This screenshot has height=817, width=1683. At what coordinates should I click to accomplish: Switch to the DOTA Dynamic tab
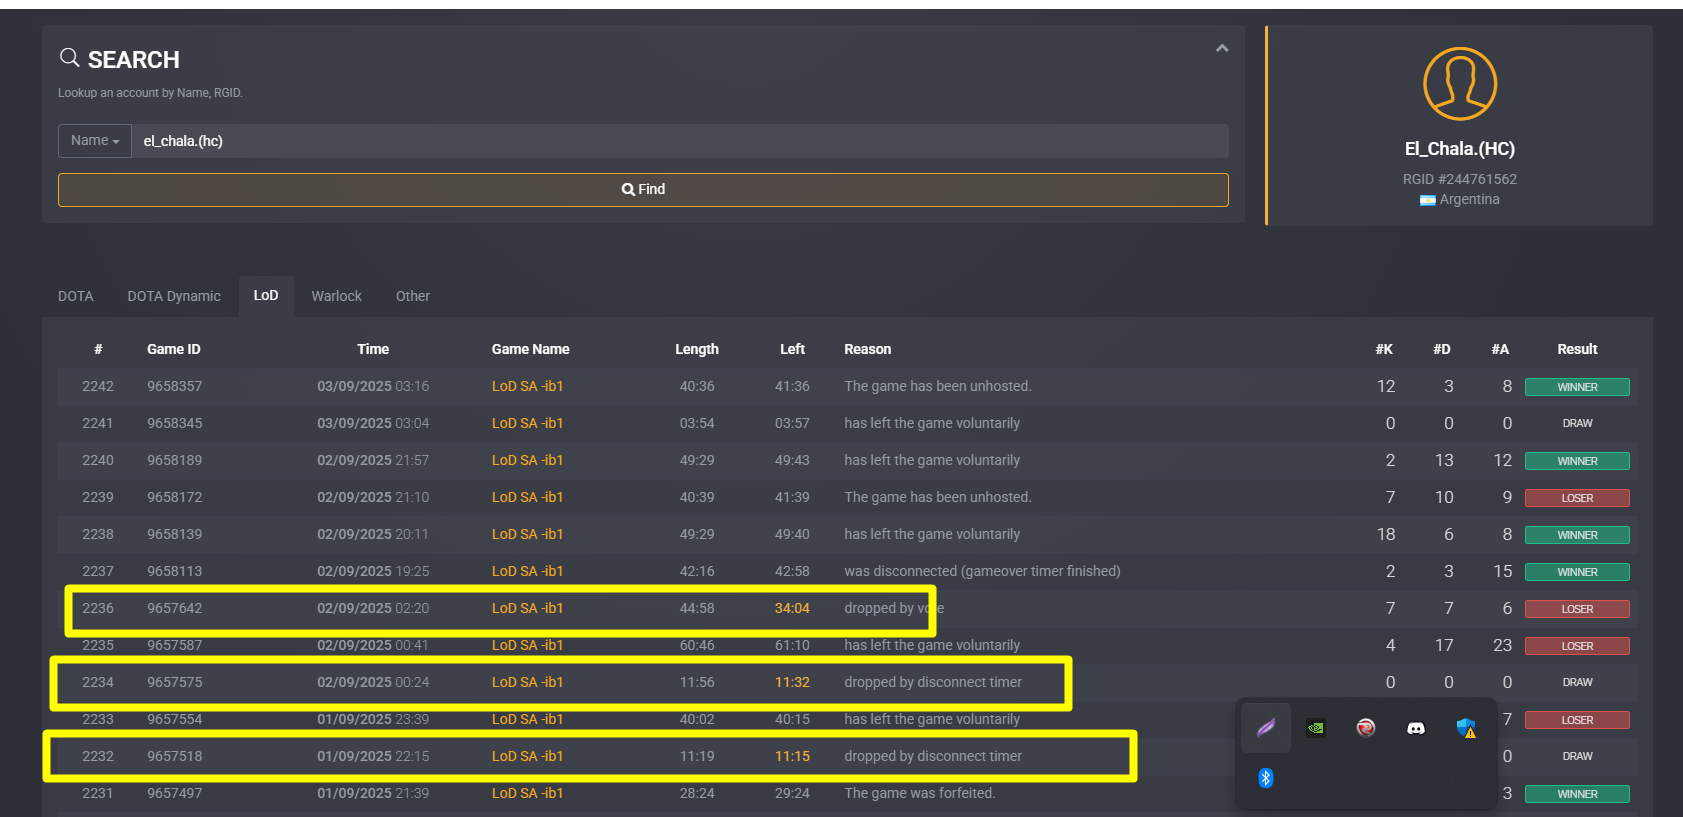click(x=174, y=296)
